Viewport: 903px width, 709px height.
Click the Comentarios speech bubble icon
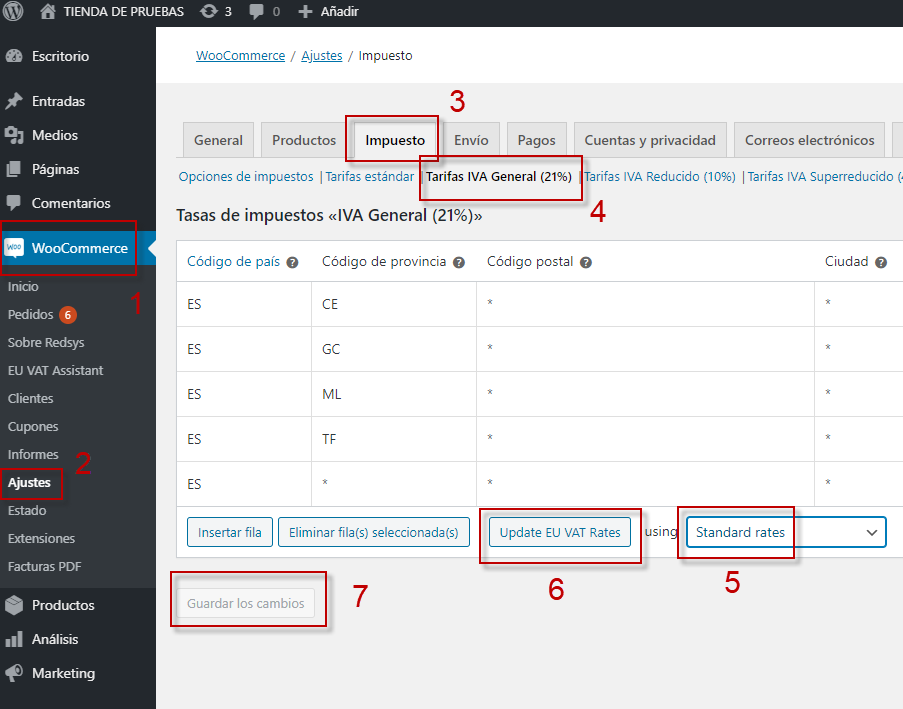click(13, 203)
